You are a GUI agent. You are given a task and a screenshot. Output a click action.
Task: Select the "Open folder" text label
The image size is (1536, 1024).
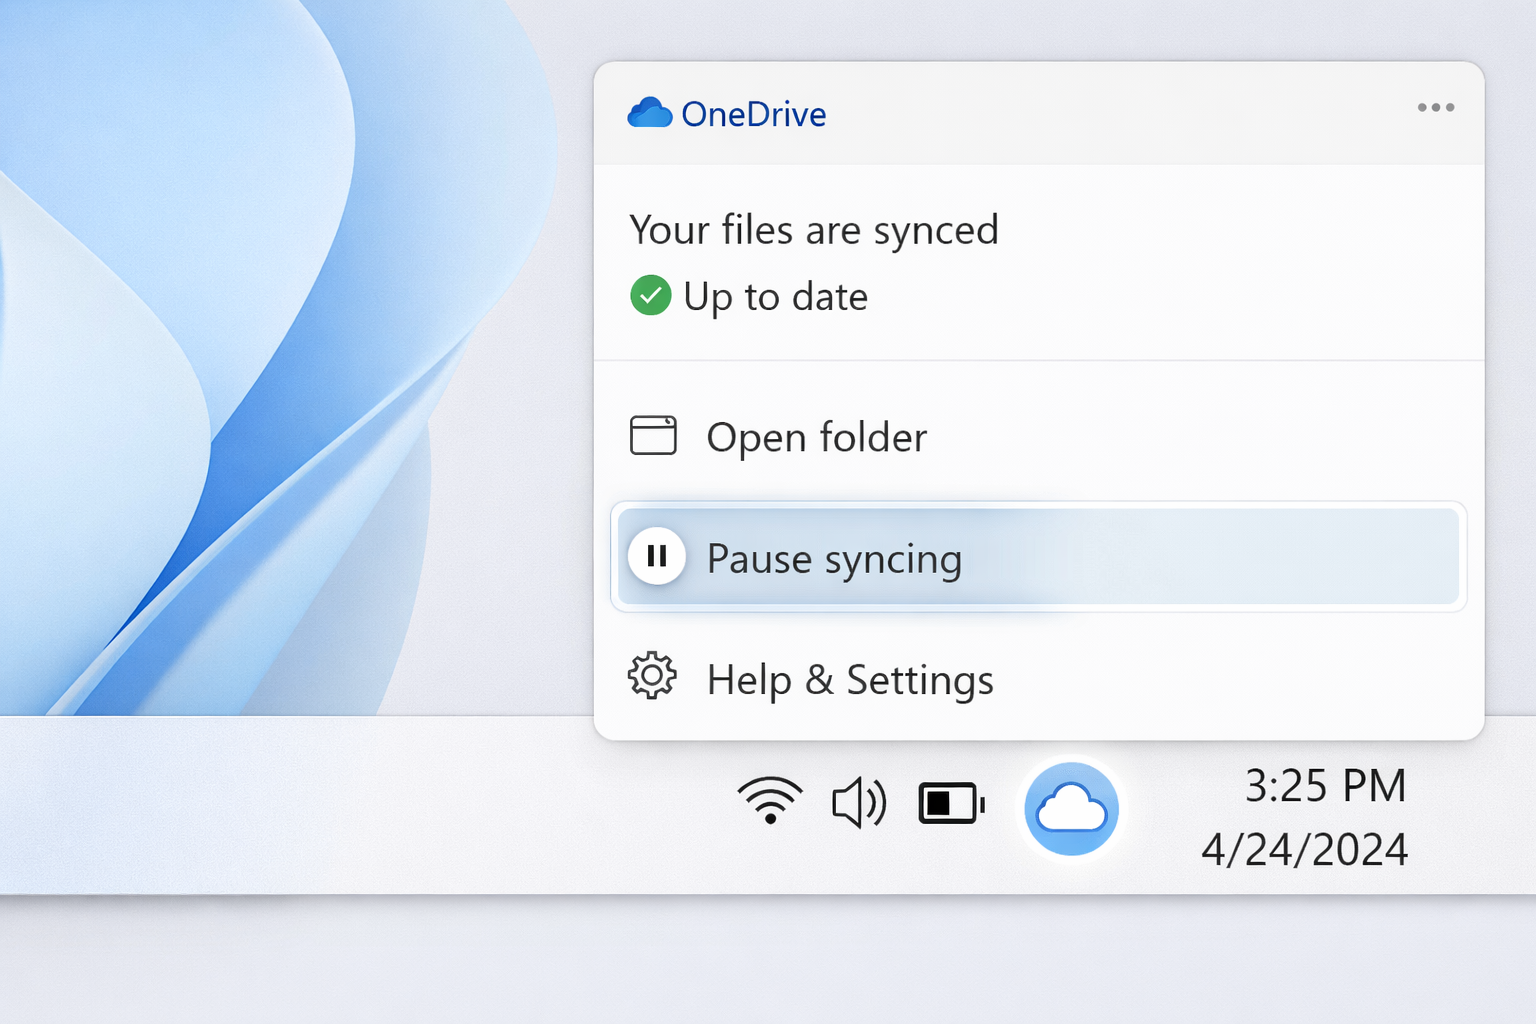pos(816,438)
